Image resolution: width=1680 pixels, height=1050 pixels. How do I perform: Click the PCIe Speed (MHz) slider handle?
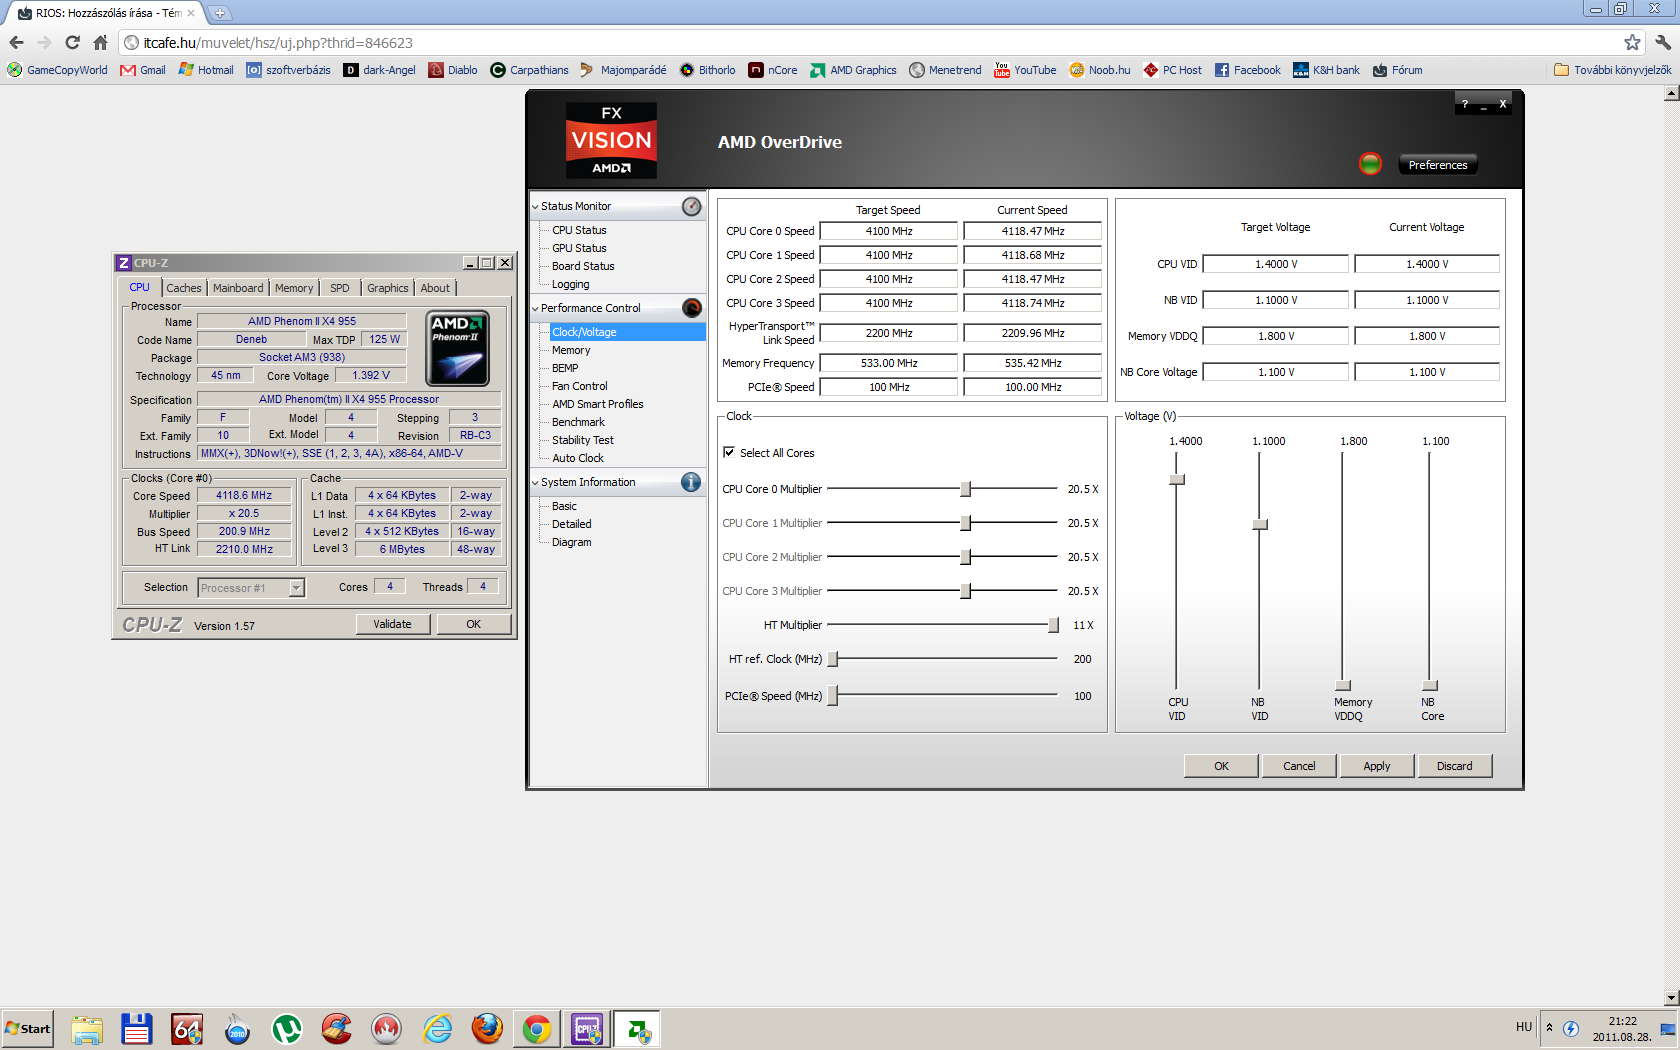[x=833, y=696]
